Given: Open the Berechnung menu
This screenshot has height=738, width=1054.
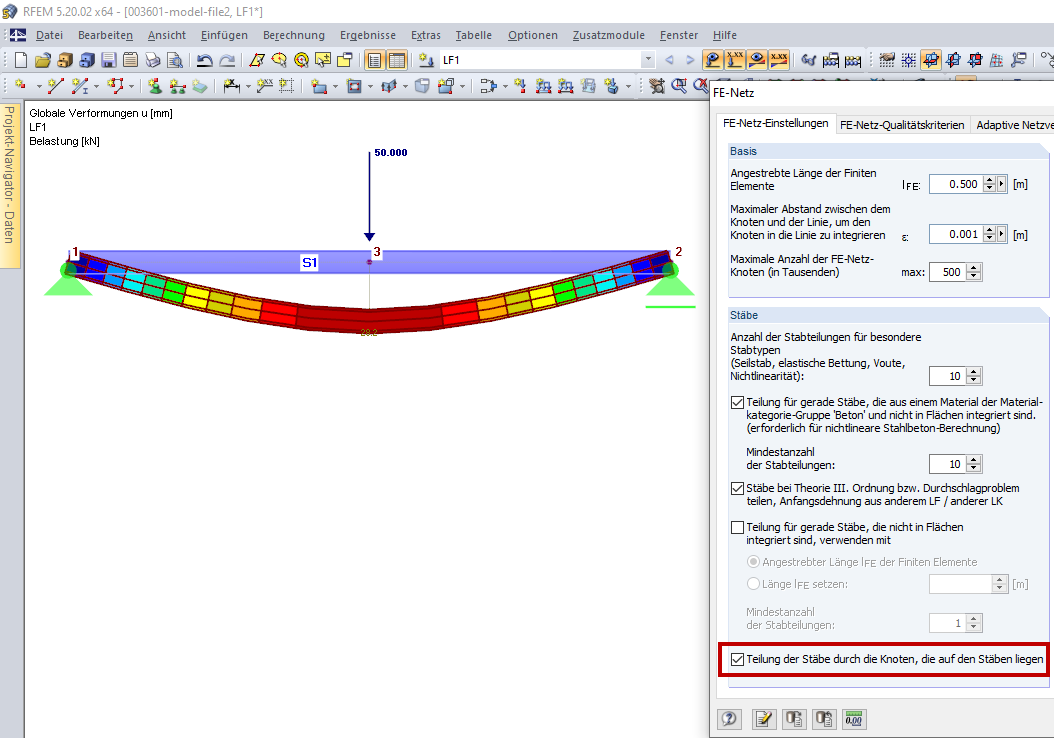Looking at the screenshot, I should [294, 35].
